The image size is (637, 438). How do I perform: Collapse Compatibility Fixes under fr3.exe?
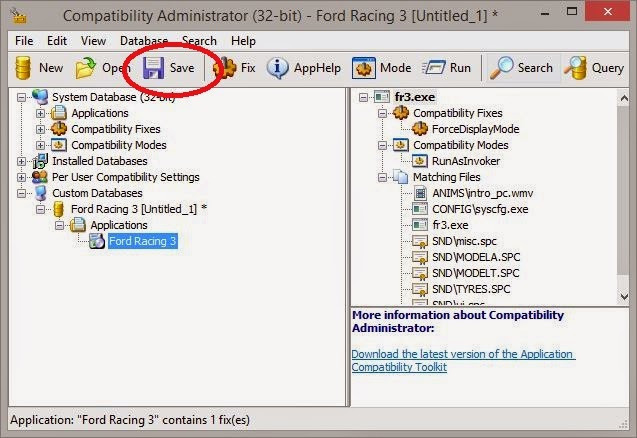[382, 113]
